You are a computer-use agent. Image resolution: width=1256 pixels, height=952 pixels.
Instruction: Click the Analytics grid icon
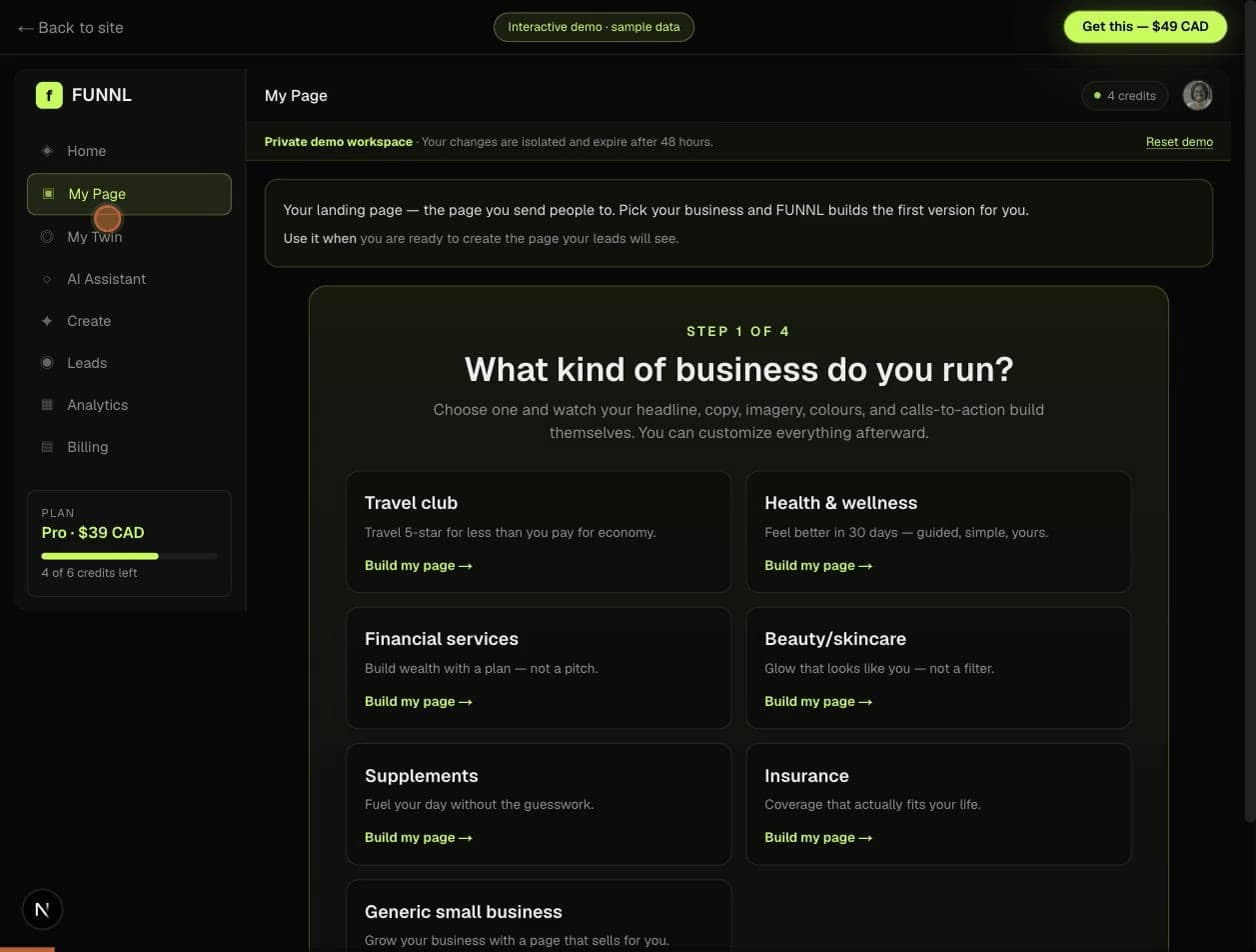click(x=47, y=405)
